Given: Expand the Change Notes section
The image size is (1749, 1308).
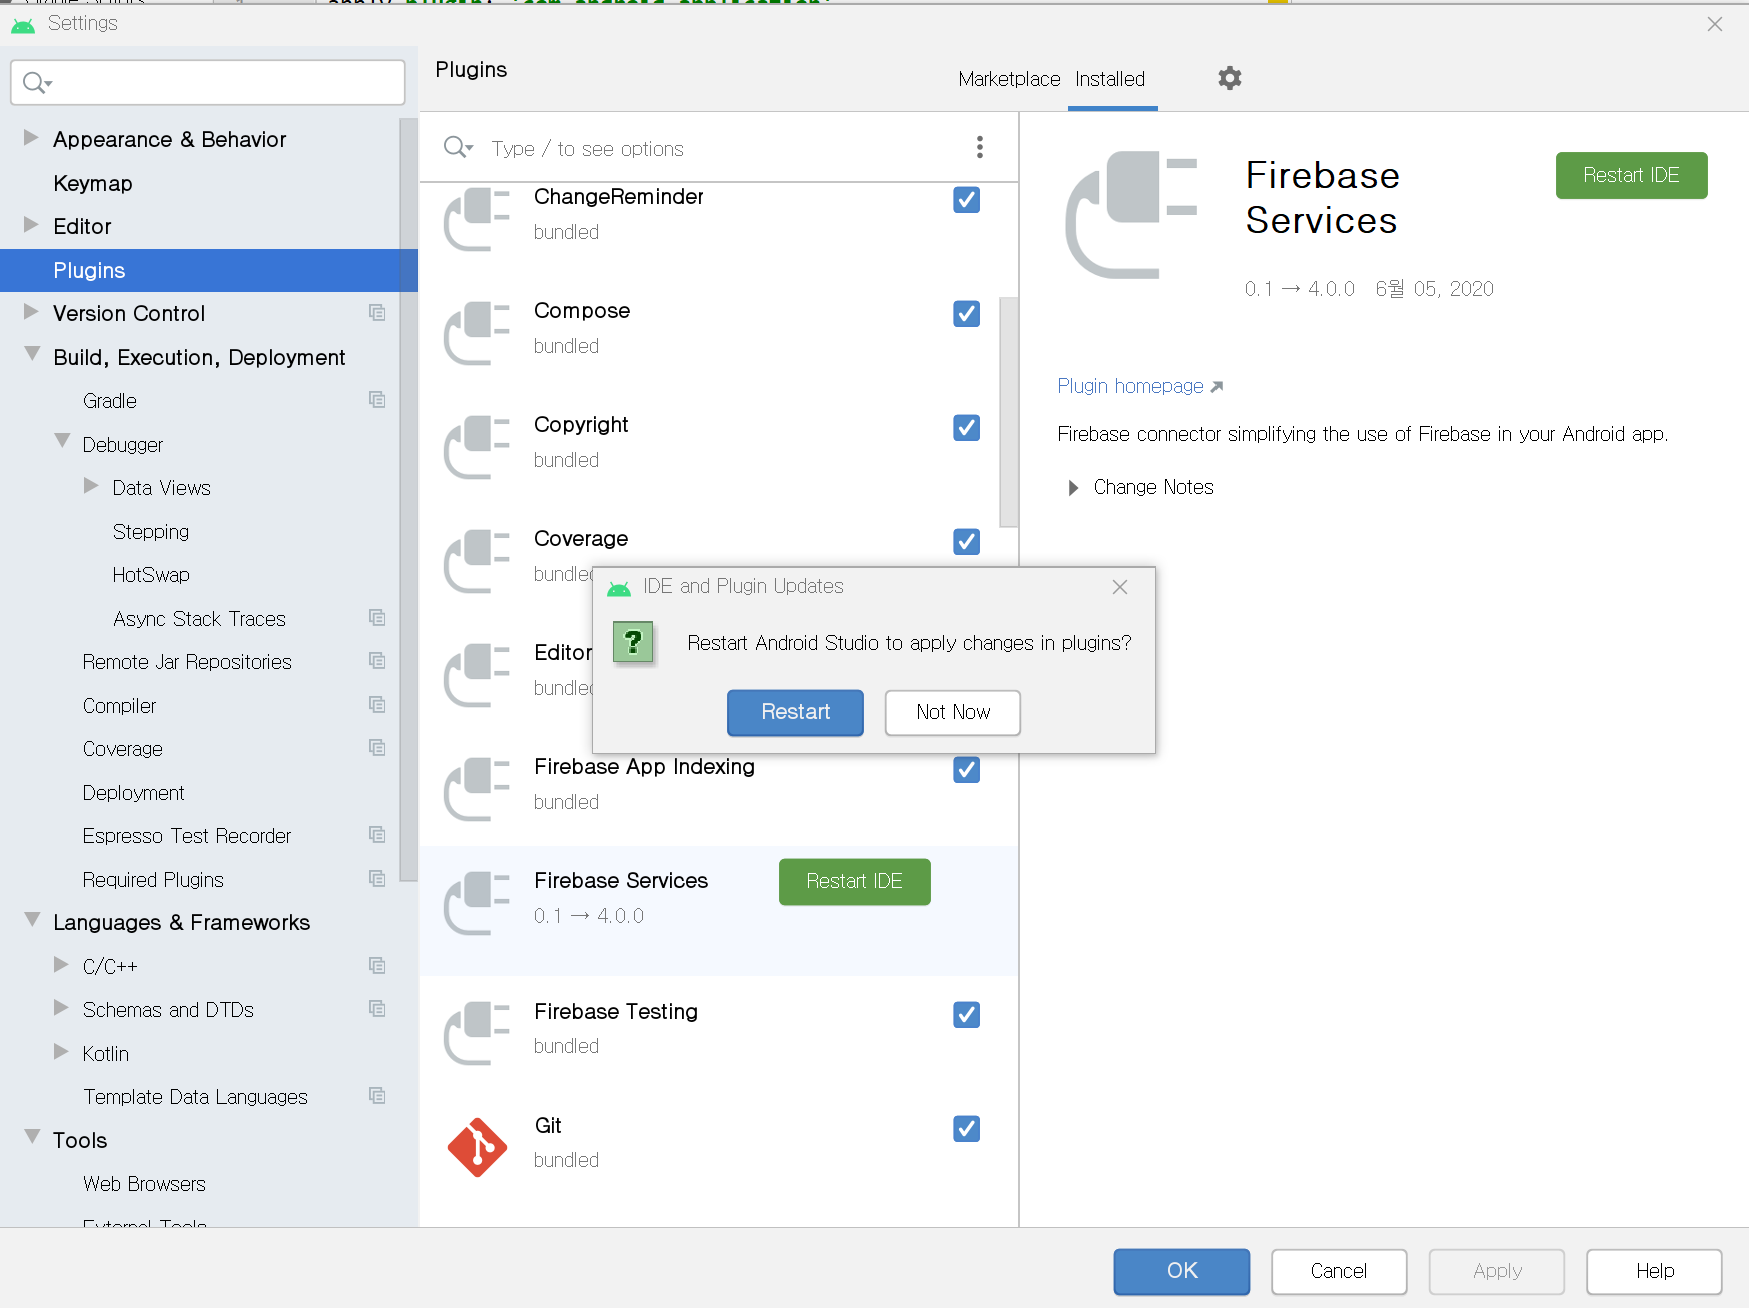Looking at the screenshot, I should tap(1073, 488).
